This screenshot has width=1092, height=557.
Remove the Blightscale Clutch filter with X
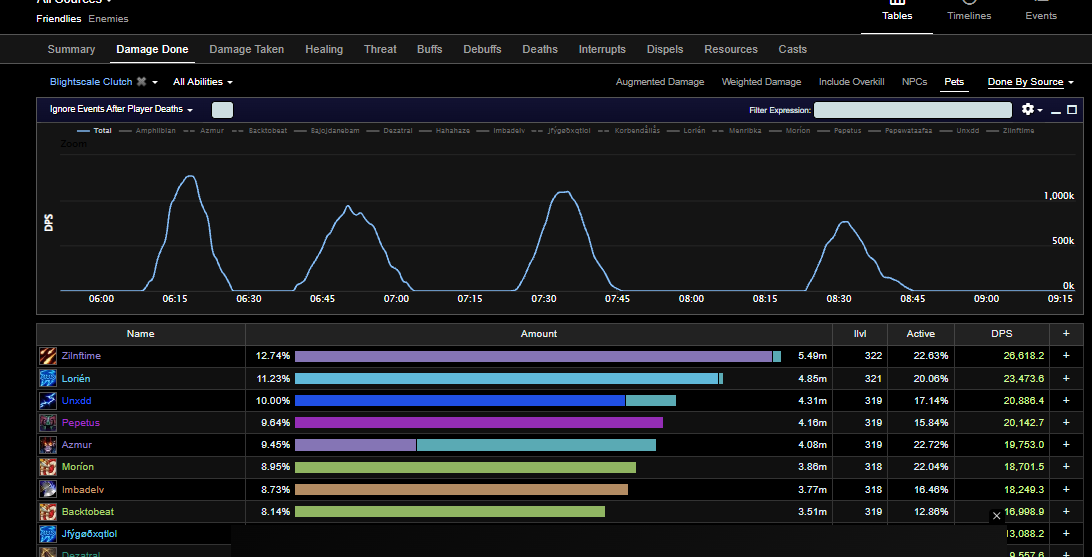point(141,81)
